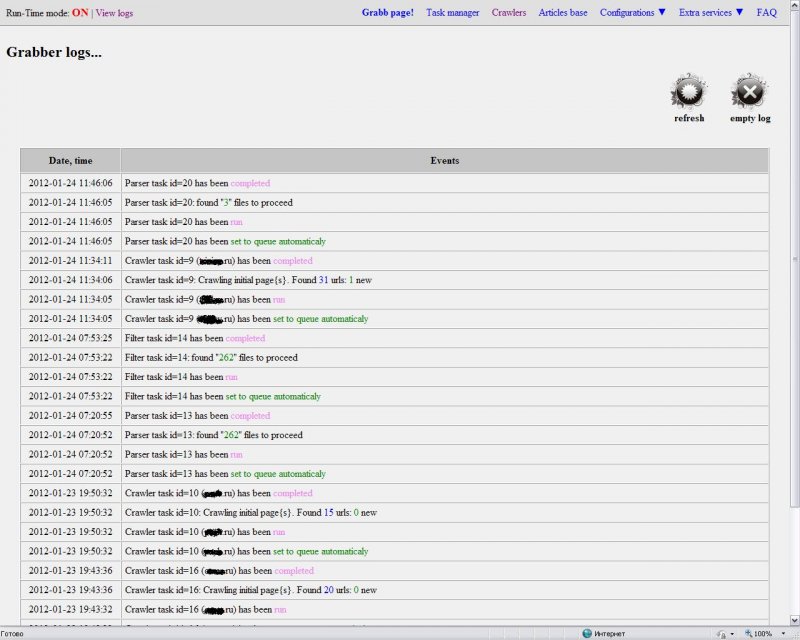This screenshot has height=640, width=800.
Task: Click the Grabb page! link
Action: (x=388, y=13)
